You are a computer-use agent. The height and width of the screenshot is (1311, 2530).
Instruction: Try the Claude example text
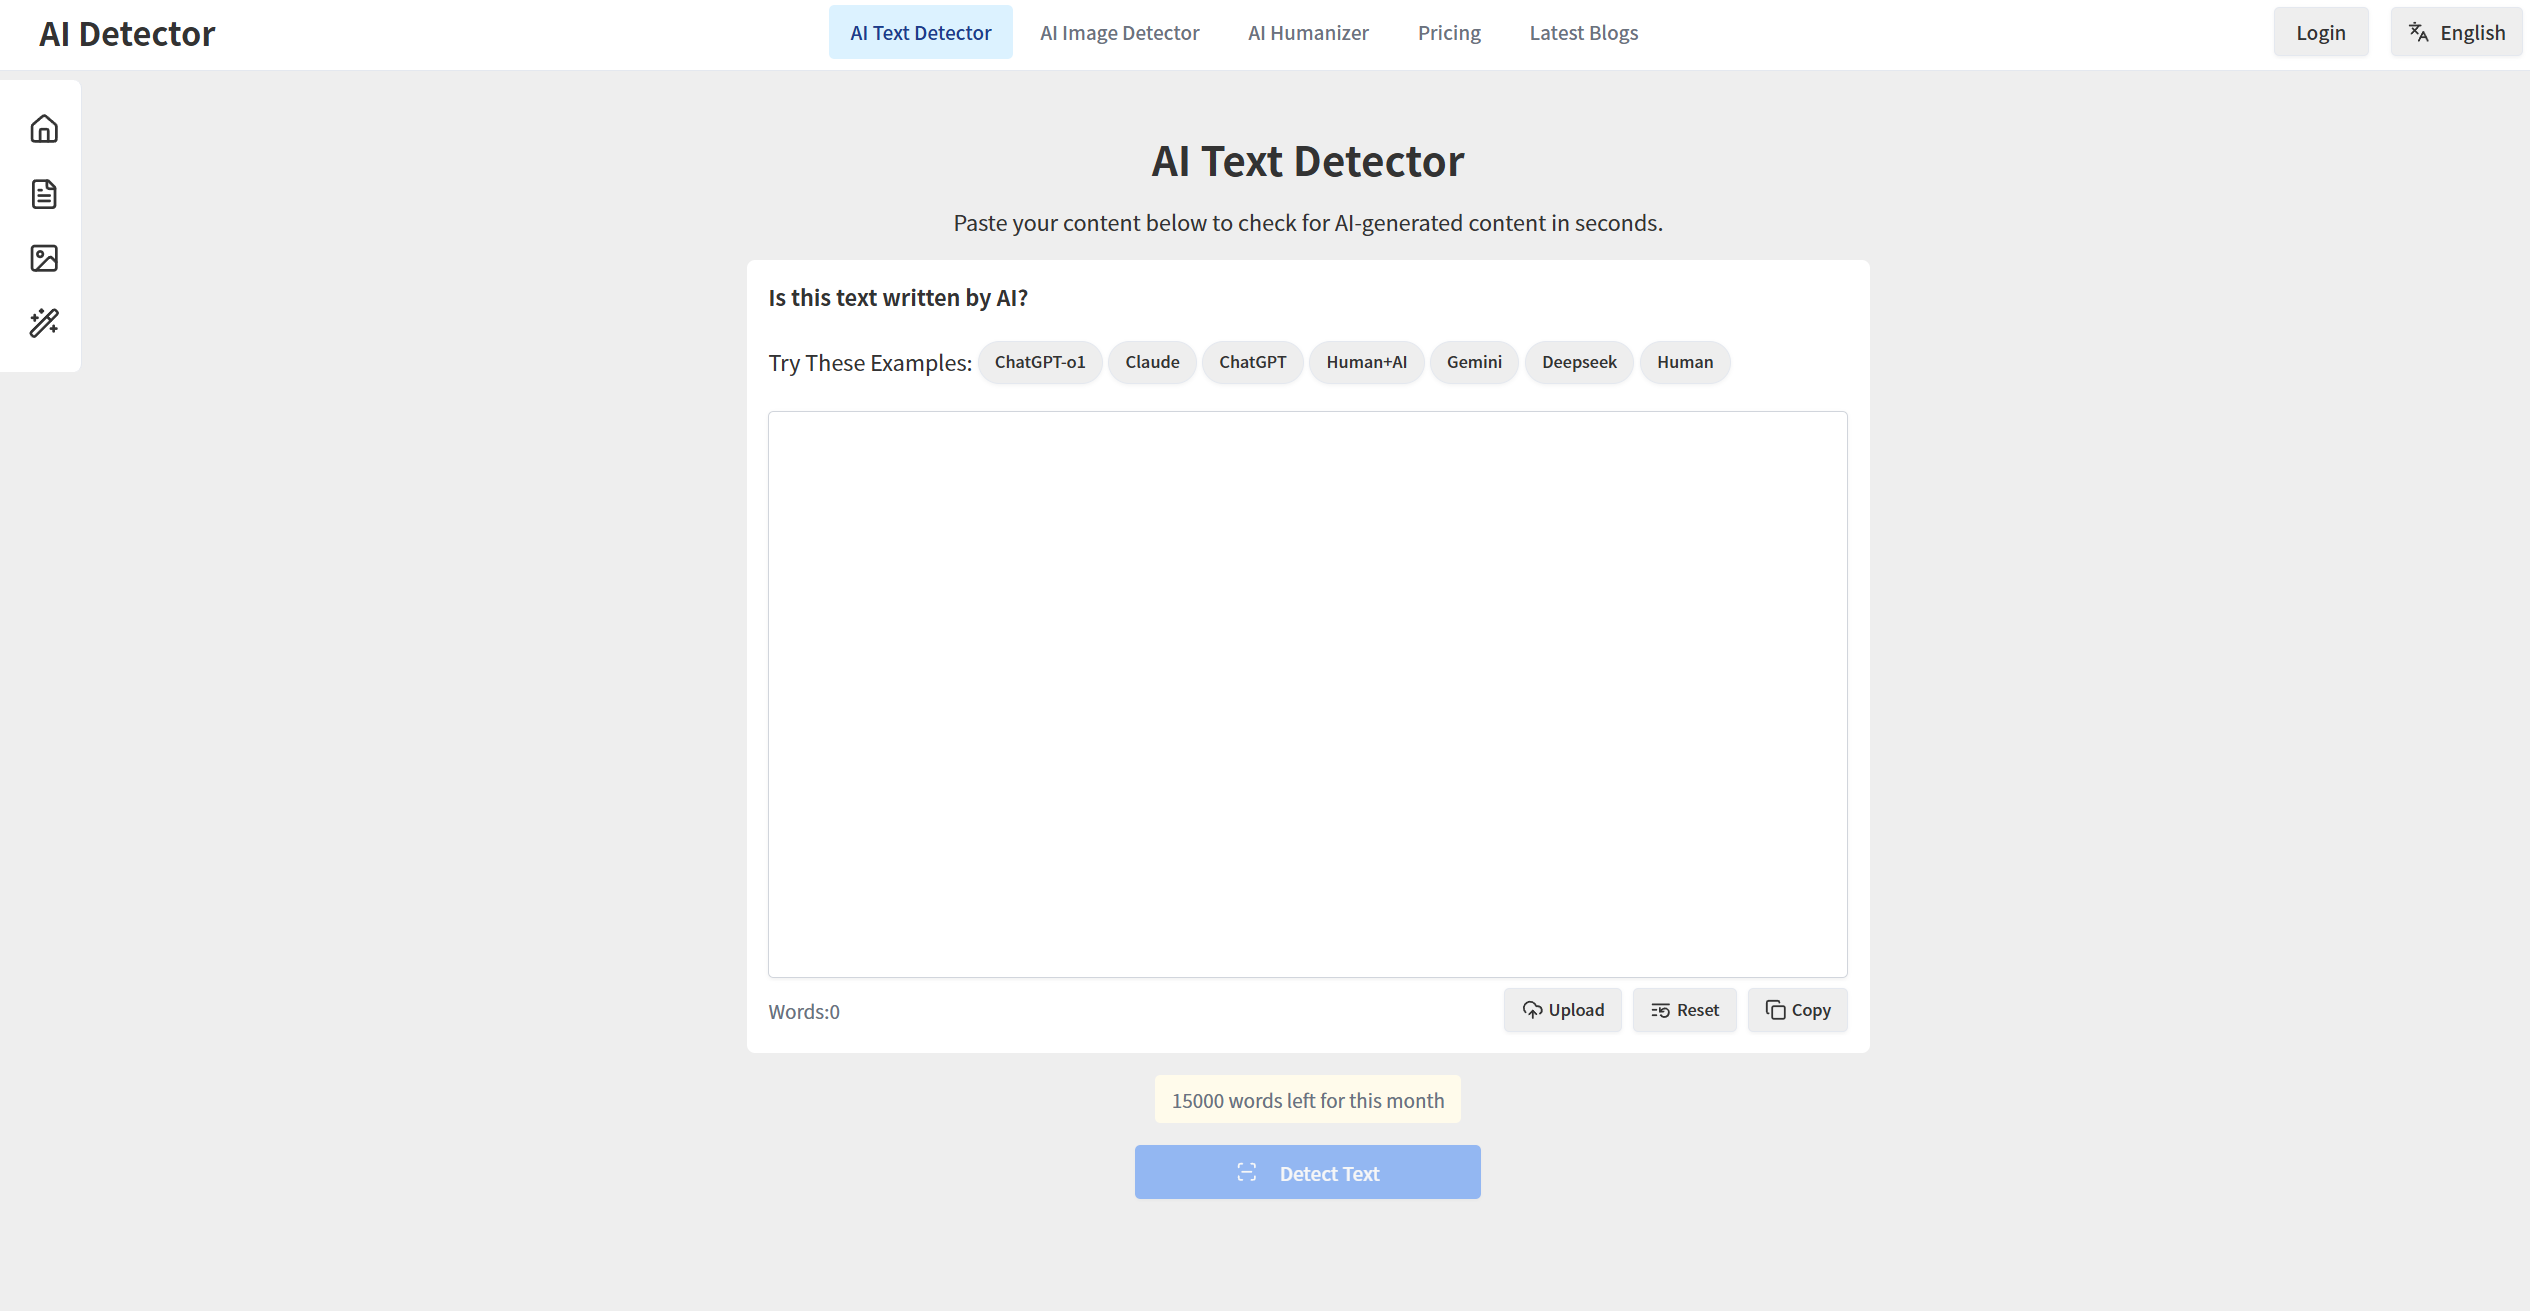pyautogui.click(x=1151, y=362)
